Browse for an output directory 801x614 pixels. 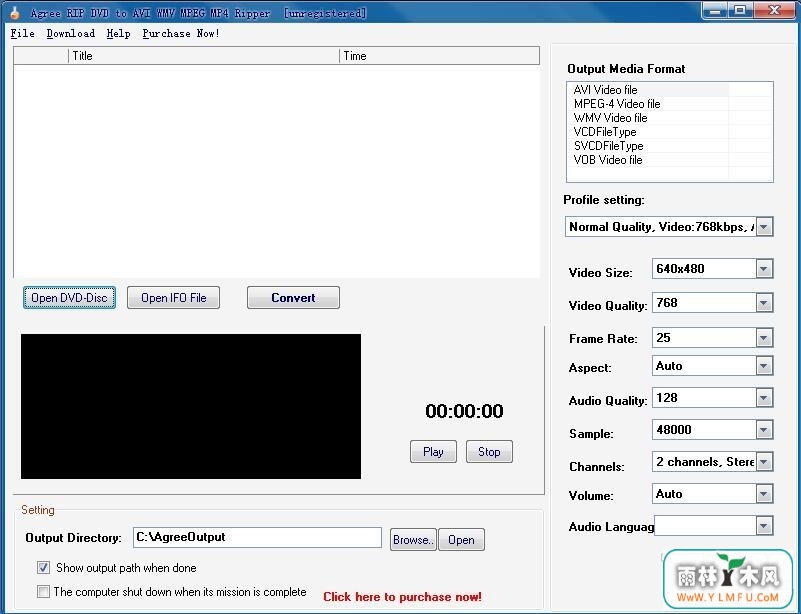(x=413, y=540)
